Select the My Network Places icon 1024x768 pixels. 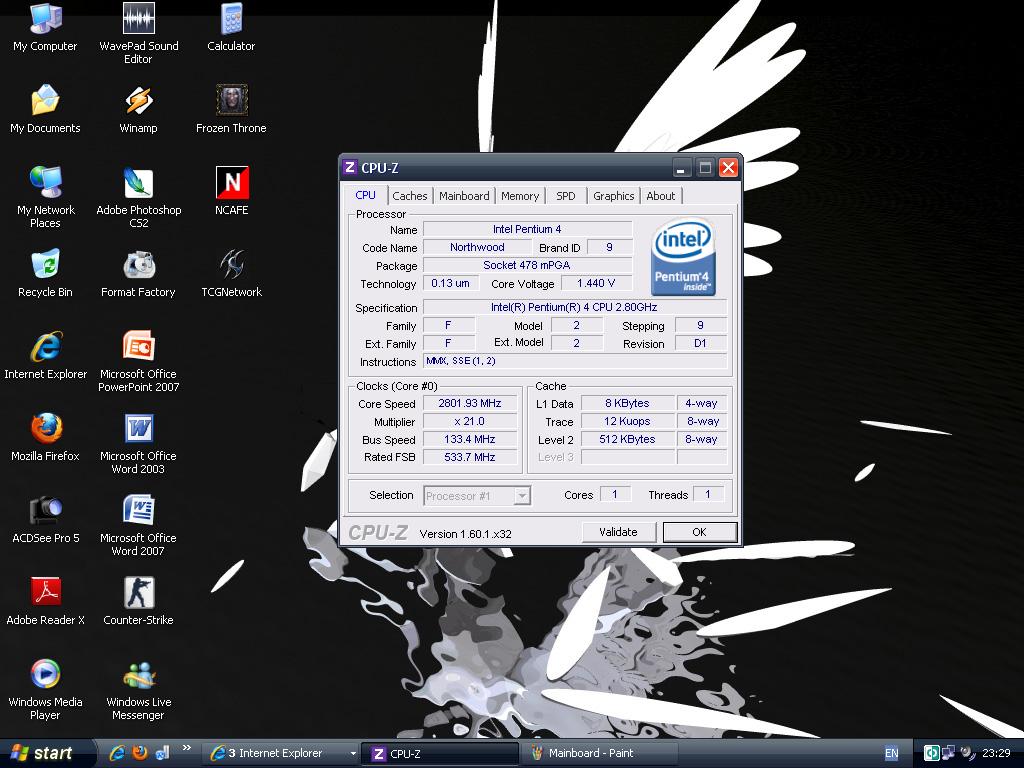pos(45,197)
